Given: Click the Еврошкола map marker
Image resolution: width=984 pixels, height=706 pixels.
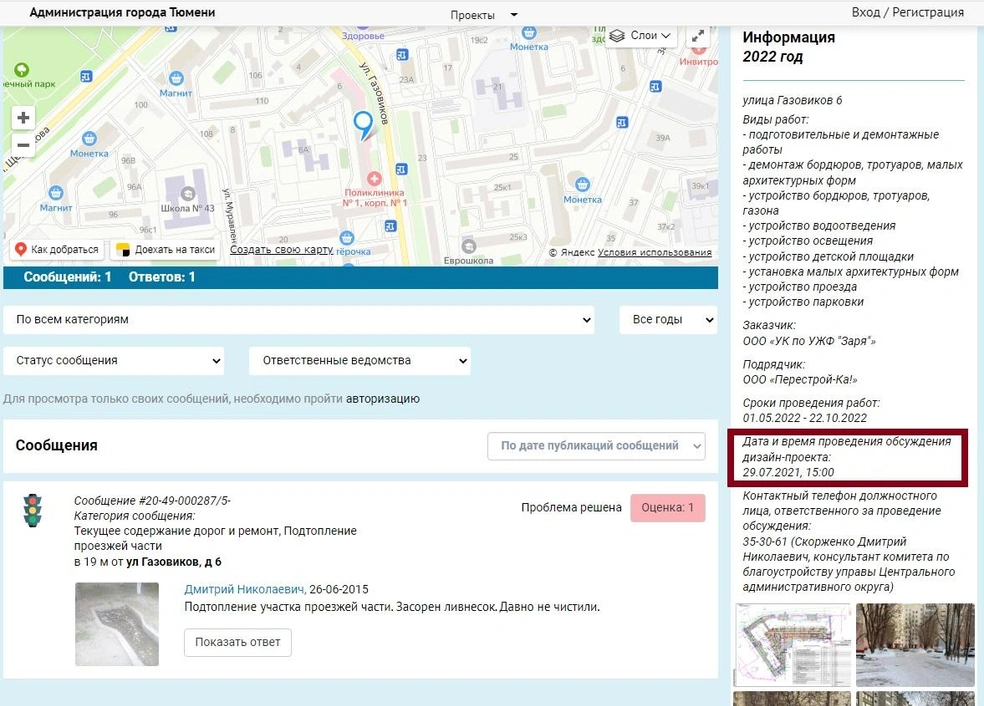Looking at the screenshot, I should [x=468, y=246].
